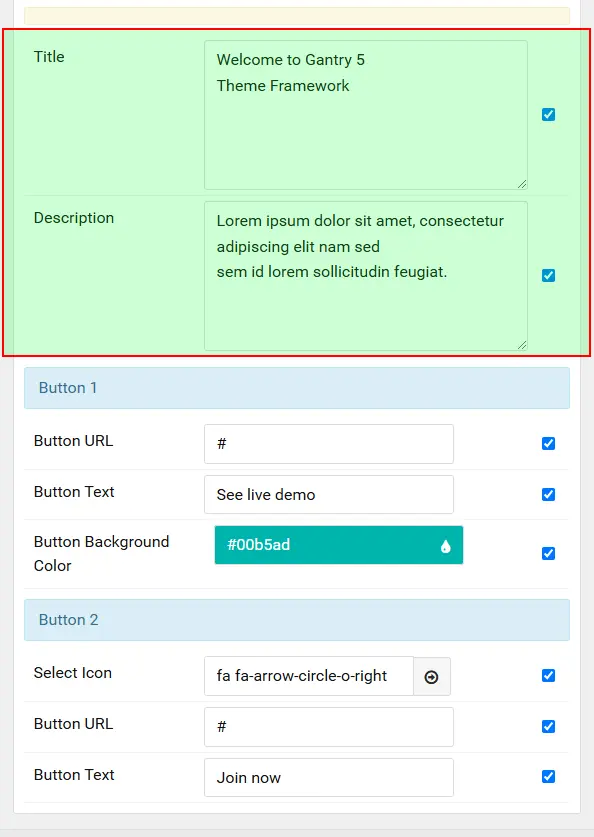The image size is (594, 837).
Task: Select the Button 2 section header
Action: tap(297, 620)
